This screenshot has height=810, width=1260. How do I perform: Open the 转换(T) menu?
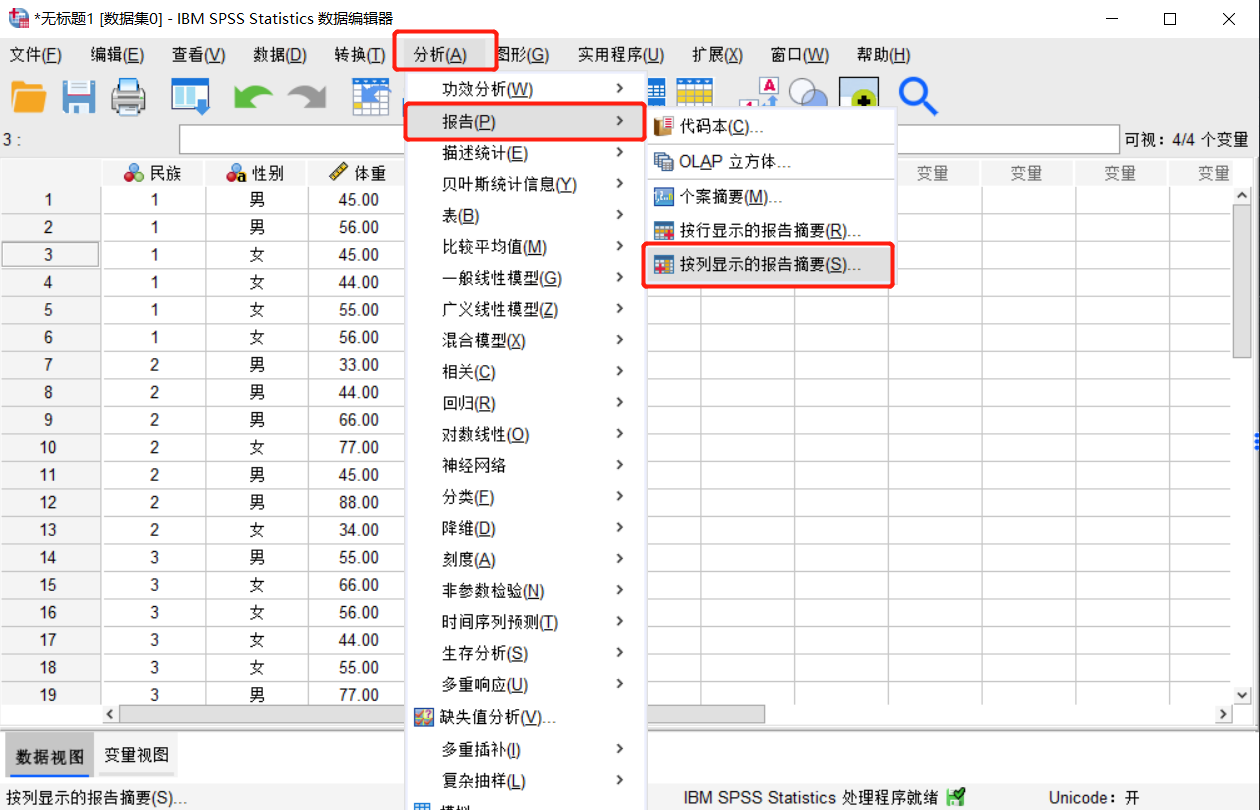pos(360,55)
